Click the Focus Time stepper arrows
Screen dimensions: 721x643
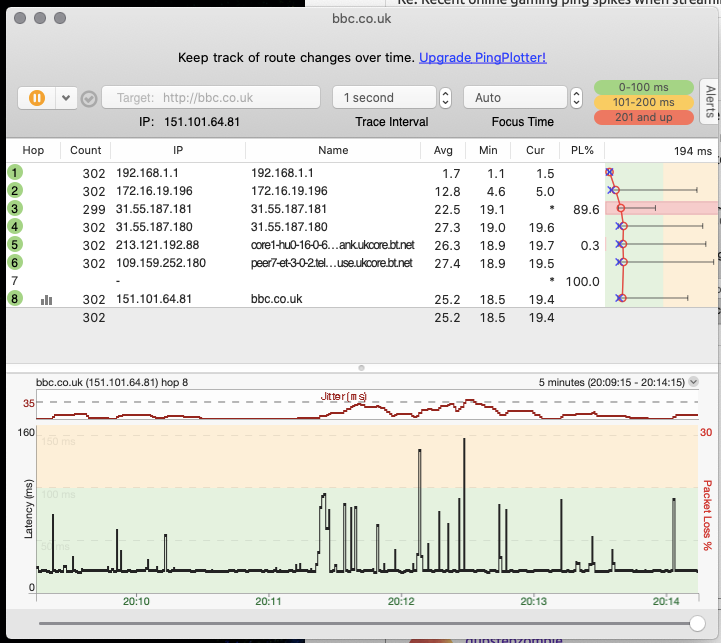[x=576, y=98]
